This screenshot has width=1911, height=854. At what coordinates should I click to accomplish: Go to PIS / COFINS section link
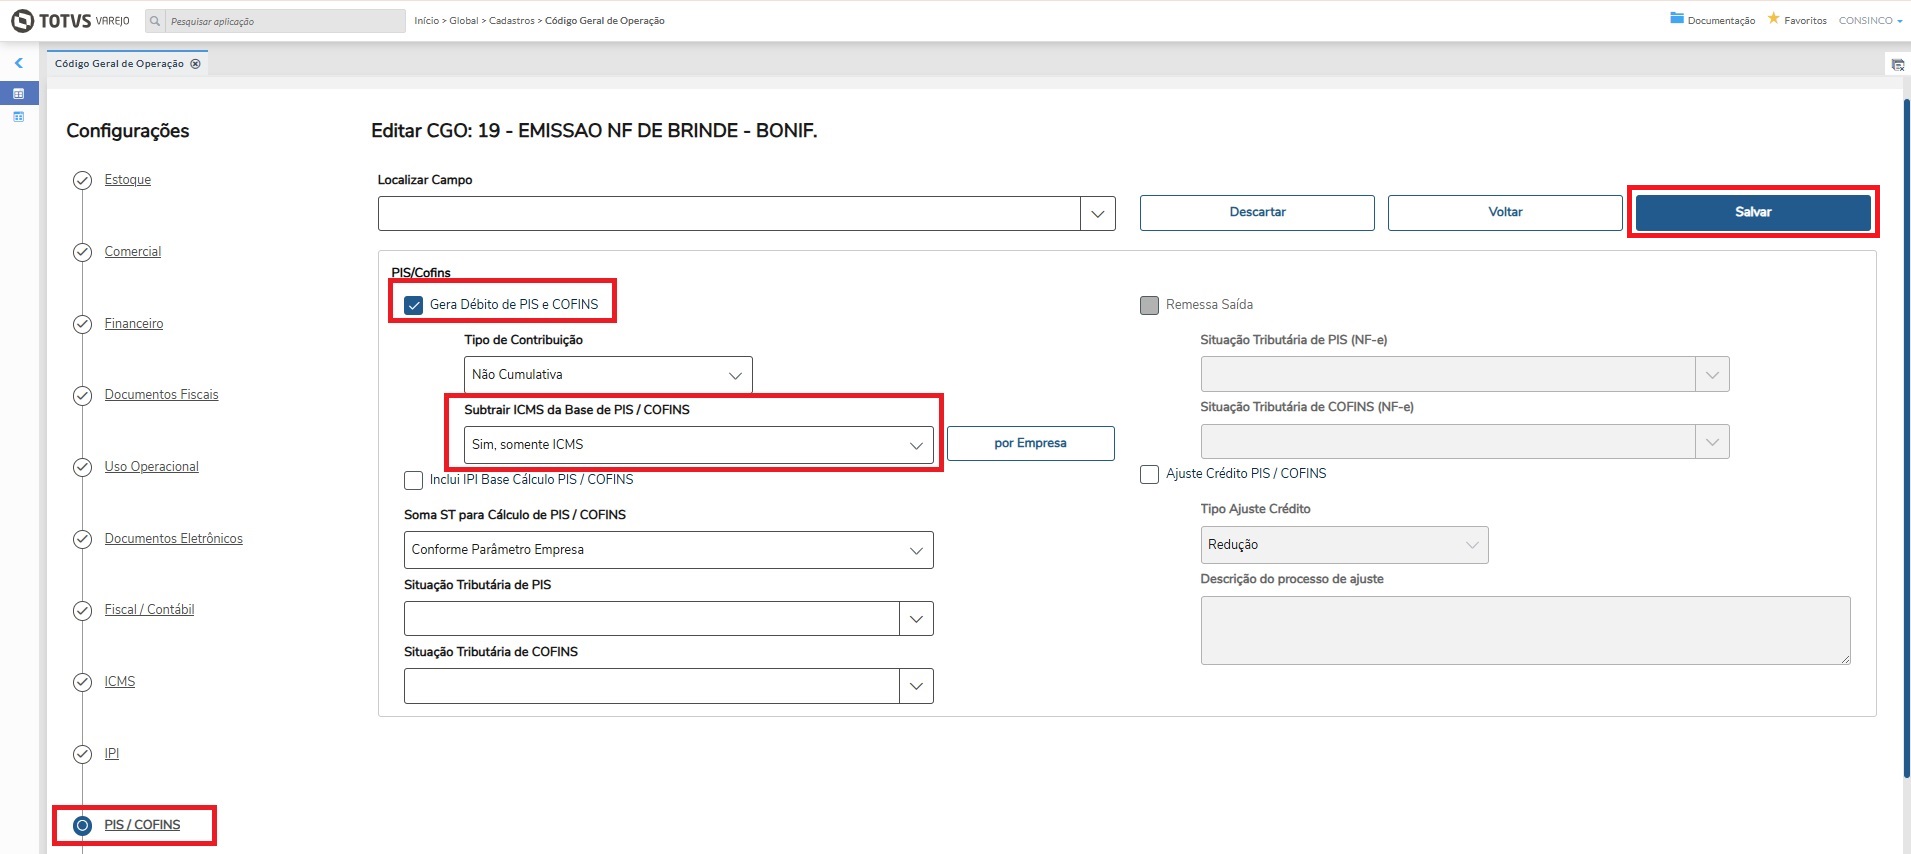pyautogui.click(x=142, y=825)
